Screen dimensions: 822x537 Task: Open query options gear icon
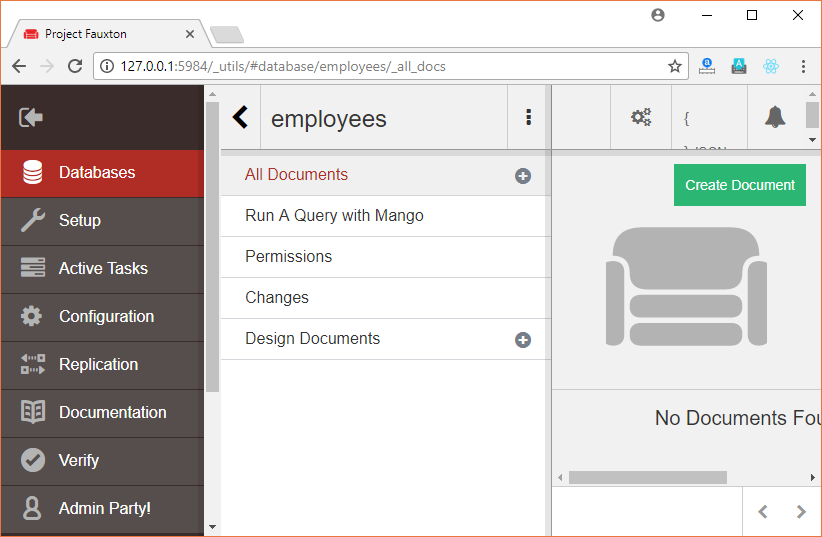coord(641,117)
